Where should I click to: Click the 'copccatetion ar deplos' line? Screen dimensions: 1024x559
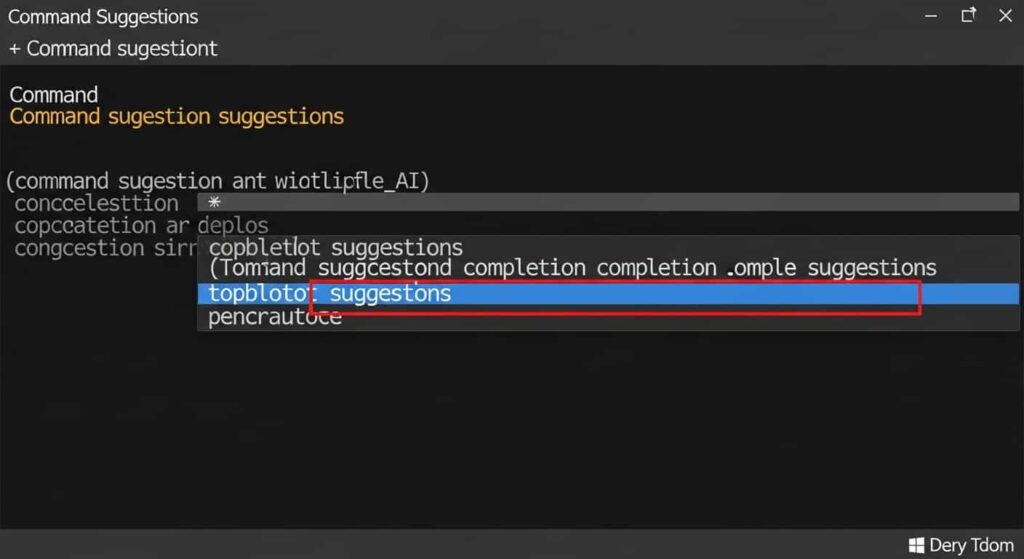click(141, 226)
